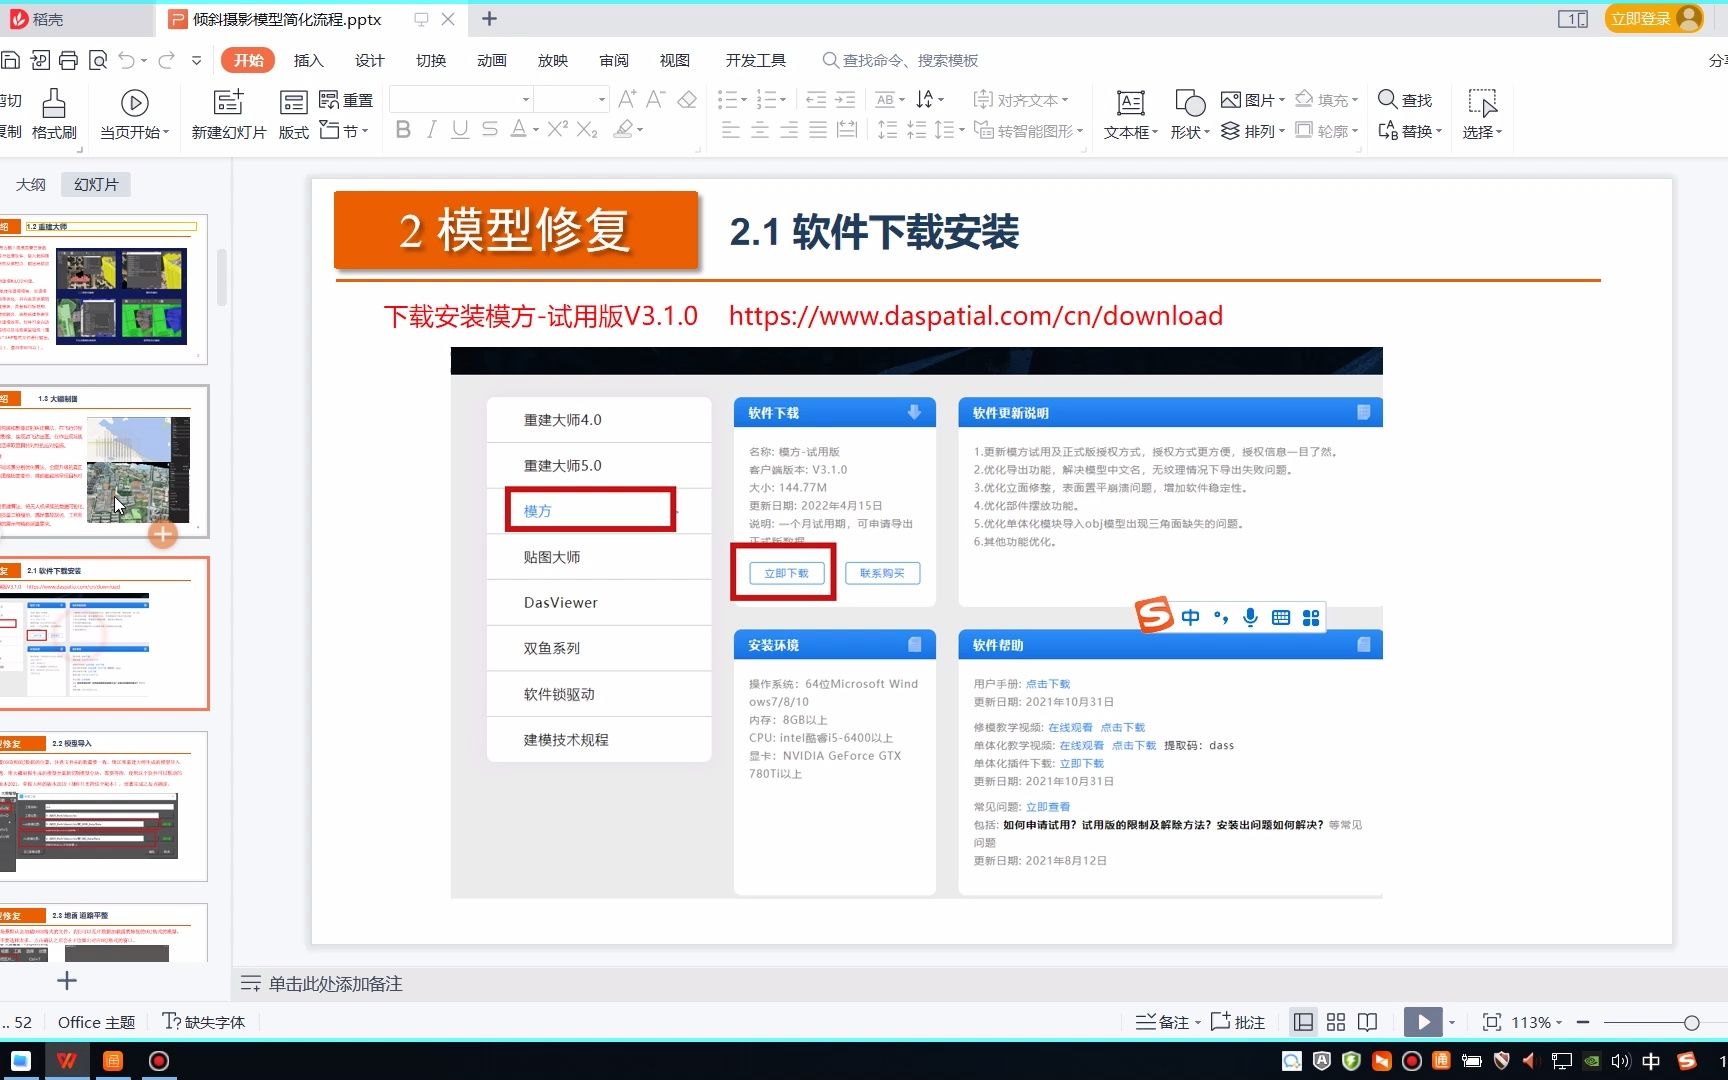The height and width of the screenshot is (1080, 1728).
Task: Click the Text Box 文本框 icon
Action: click(x=1130, y=102)
